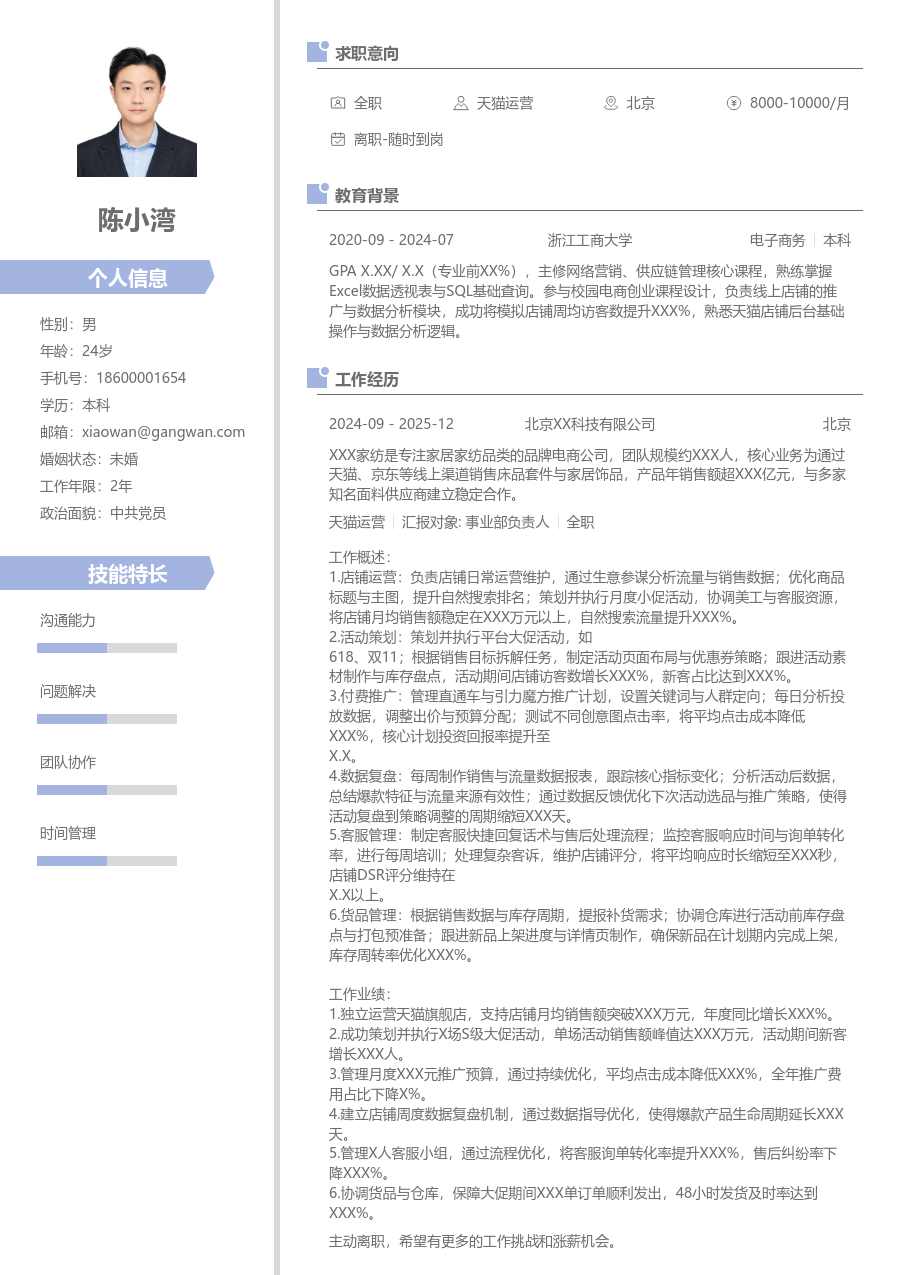Click the 个人信息 section banner
Viewport: 900px width, 1275px height.
pos(128,277)
